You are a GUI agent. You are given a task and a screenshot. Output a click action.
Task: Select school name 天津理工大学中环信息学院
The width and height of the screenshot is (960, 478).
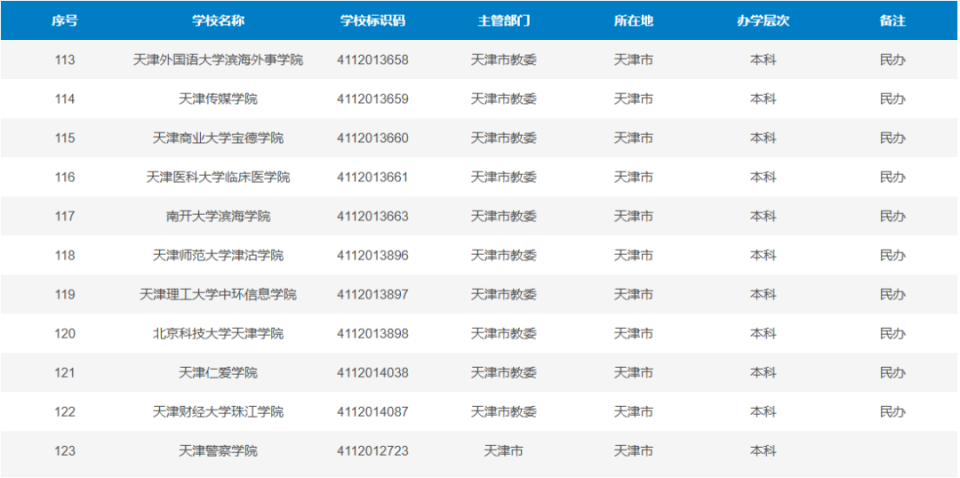pos(218,295)
